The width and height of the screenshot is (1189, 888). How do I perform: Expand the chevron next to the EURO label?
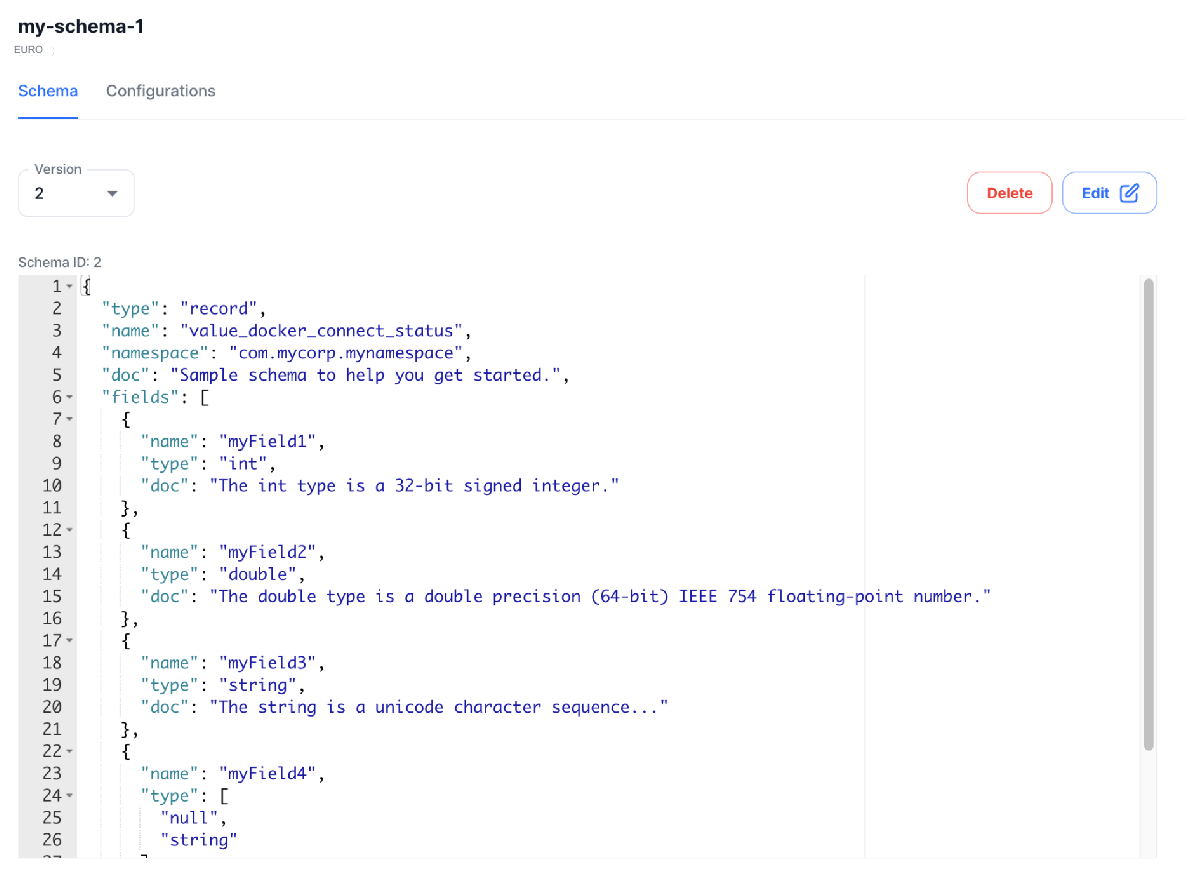point(53,49)
